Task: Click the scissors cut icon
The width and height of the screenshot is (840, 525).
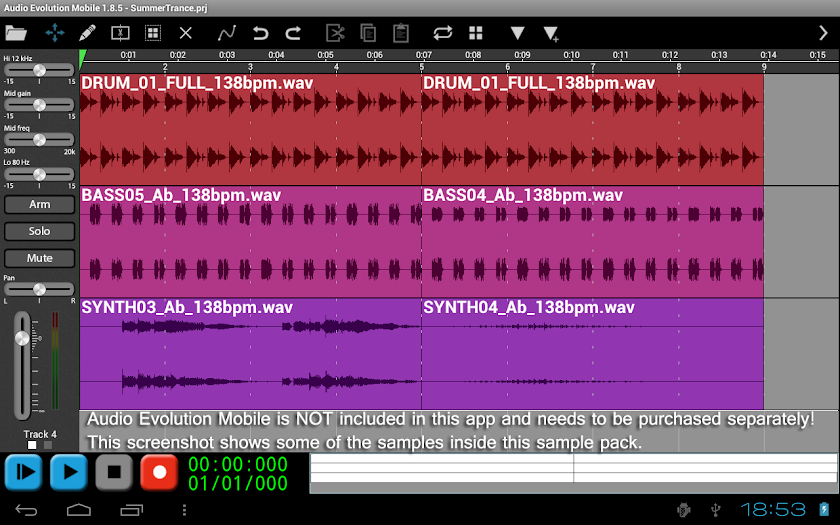Action: (335, 33)
